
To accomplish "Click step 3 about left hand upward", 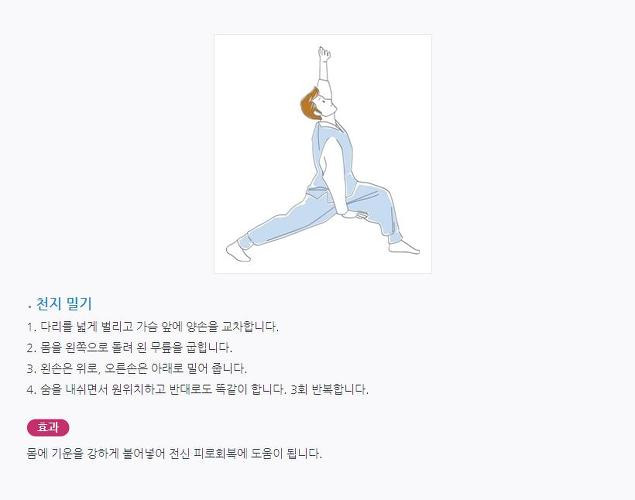I will point(137,368).
